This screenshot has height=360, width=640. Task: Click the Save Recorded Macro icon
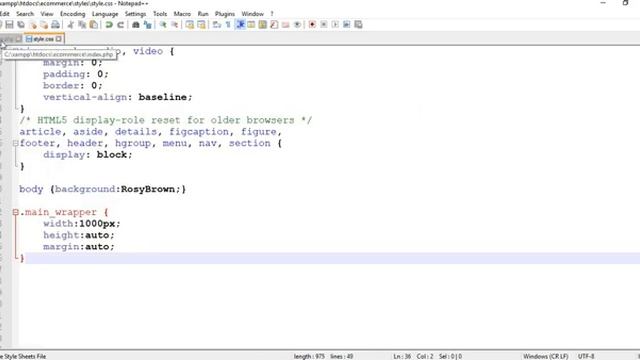[x=358, y=25]
